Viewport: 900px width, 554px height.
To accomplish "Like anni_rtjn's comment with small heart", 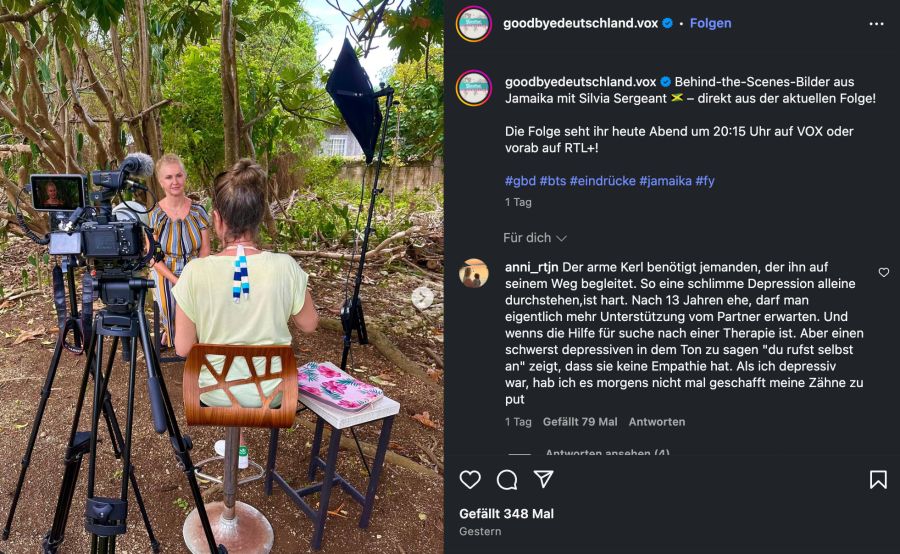I will (883, 272).
